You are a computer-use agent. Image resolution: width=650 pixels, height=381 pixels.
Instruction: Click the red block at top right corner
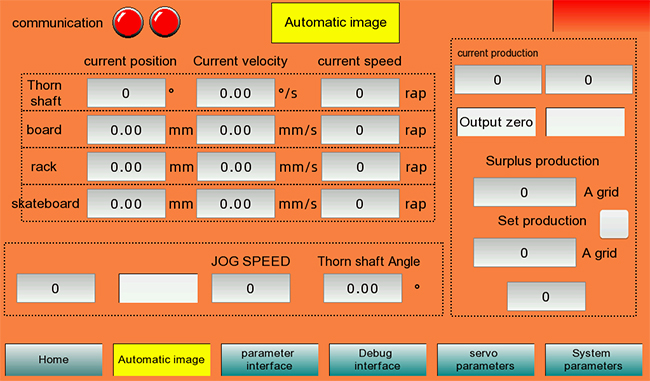tap(601, 15)
